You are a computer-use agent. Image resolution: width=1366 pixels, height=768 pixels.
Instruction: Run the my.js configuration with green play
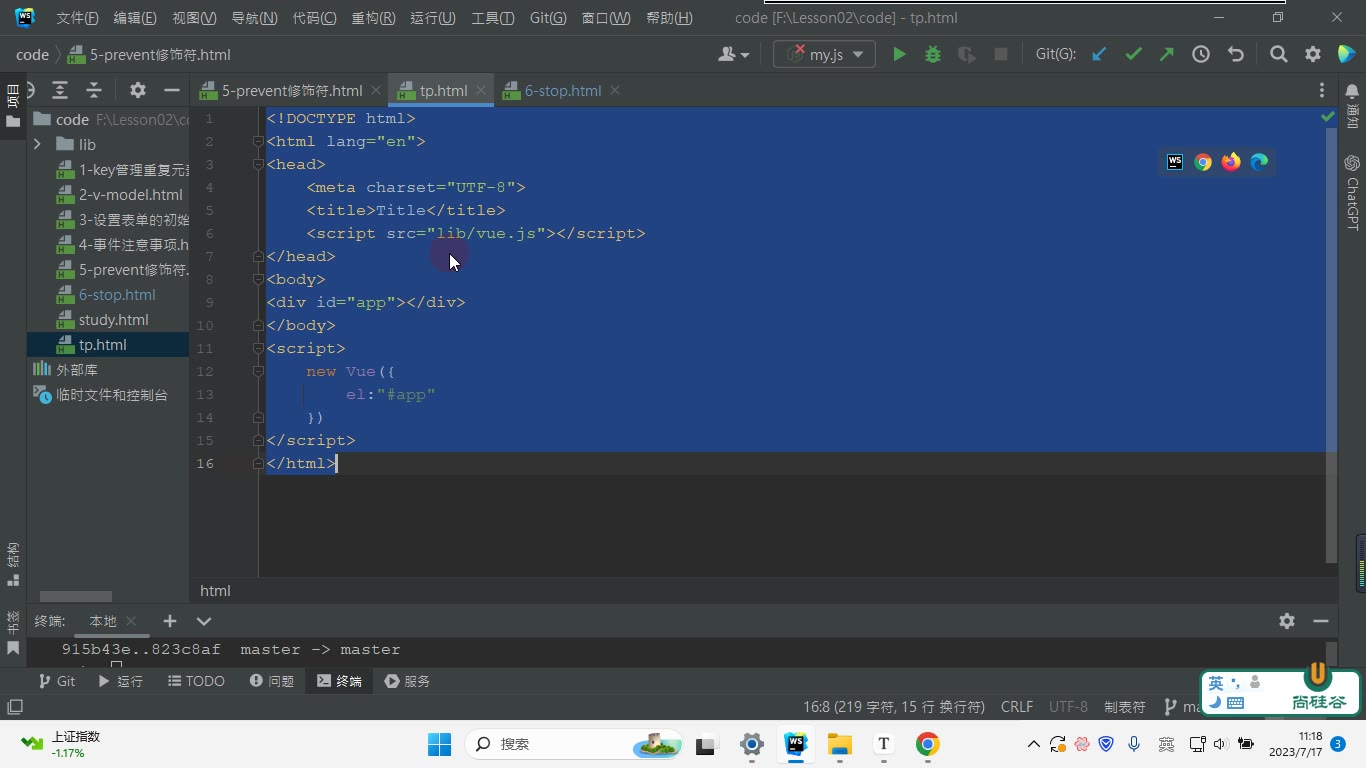(x=899, y=55)
